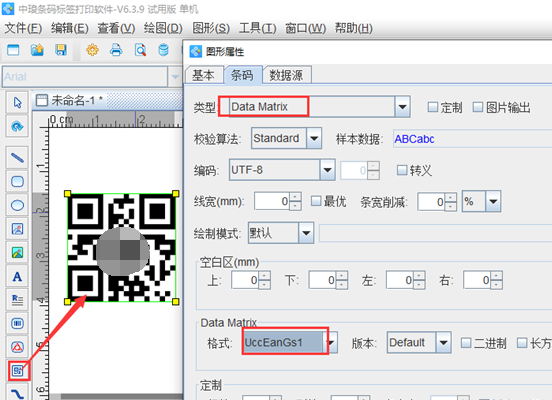Expand the 类型 Data Matrix dropdown

[x=402, y=107]
